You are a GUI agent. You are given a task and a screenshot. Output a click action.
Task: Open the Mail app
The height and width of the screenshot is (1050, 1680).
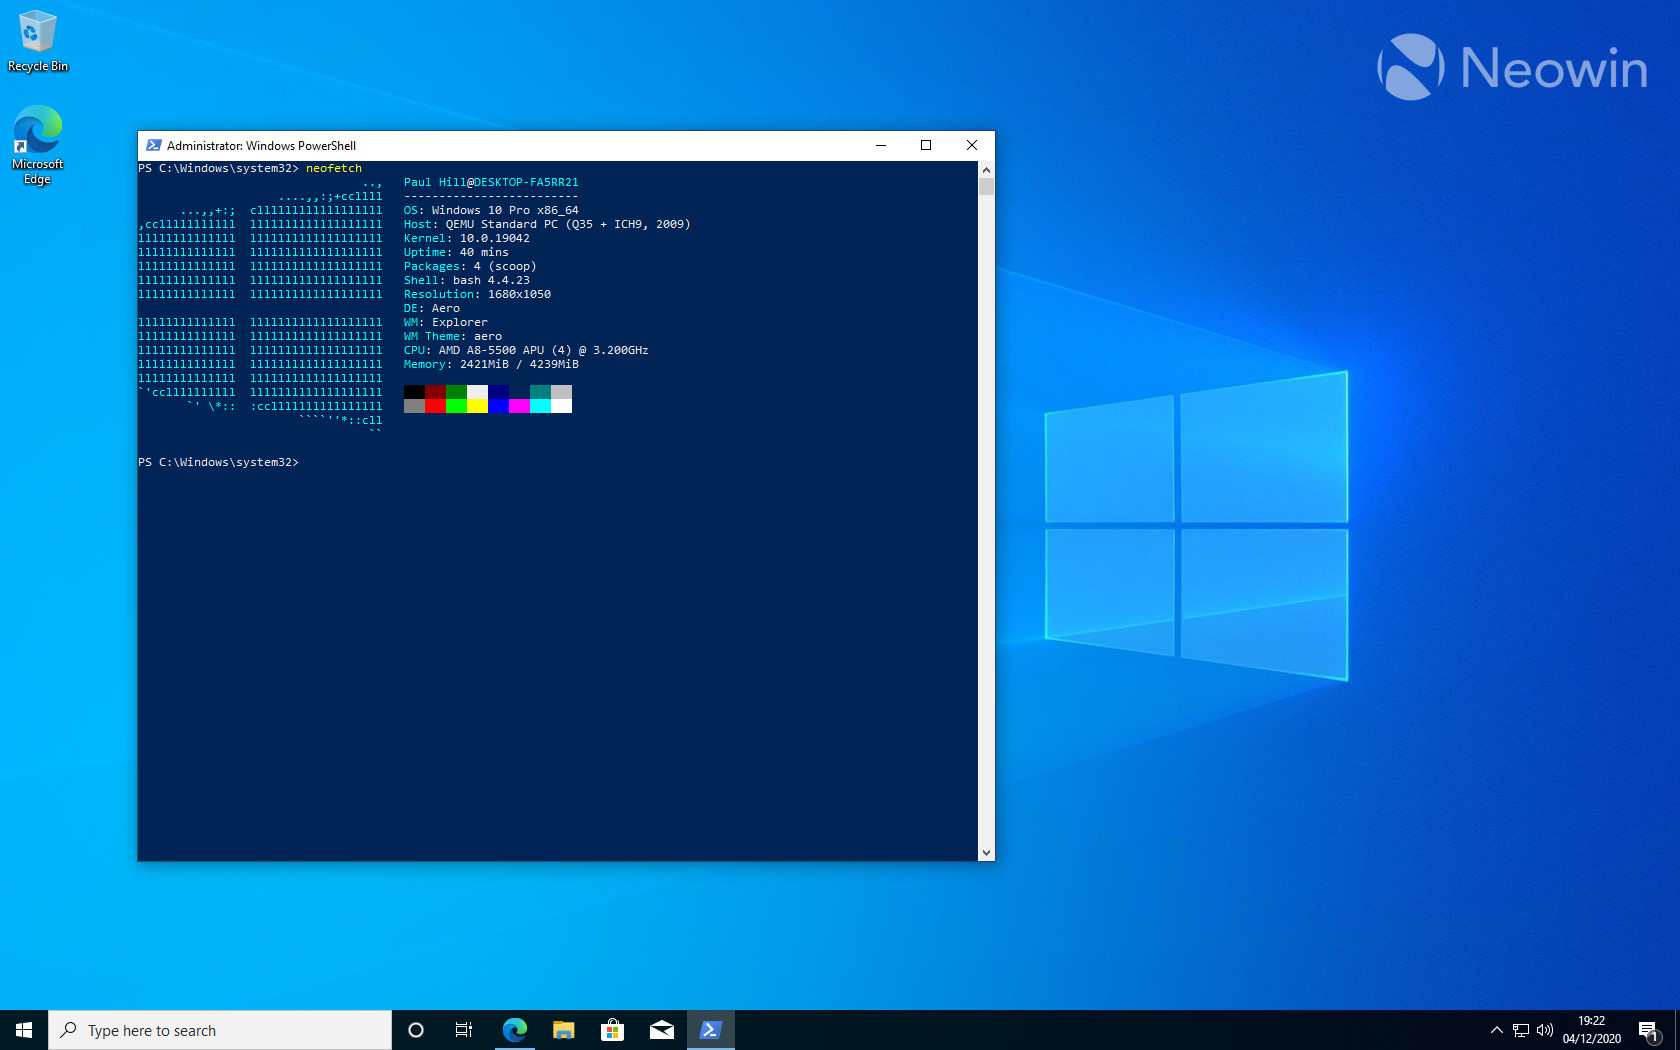click(661, 1029)
